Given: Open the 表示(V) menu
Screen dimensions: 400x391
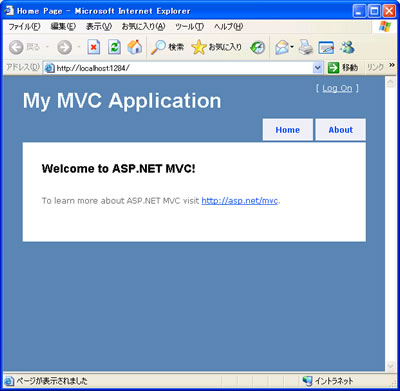Looking at the screenshot, I should 99,27.
